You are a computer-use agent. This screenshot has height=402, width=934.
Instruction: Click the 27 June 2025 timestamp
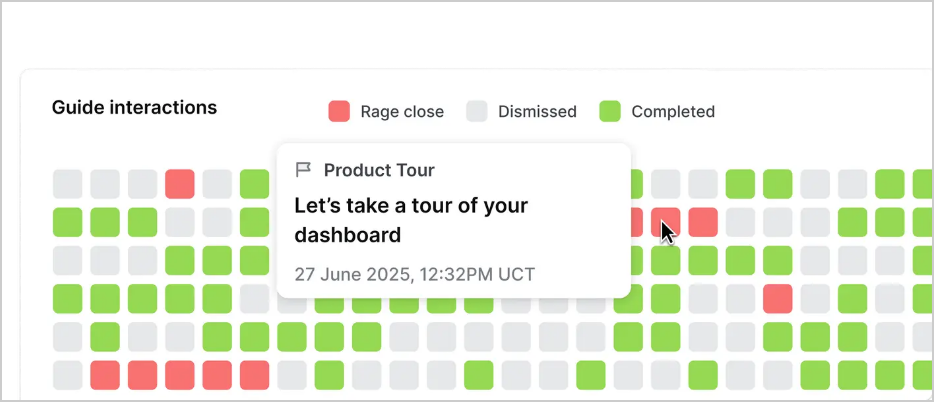414,273
